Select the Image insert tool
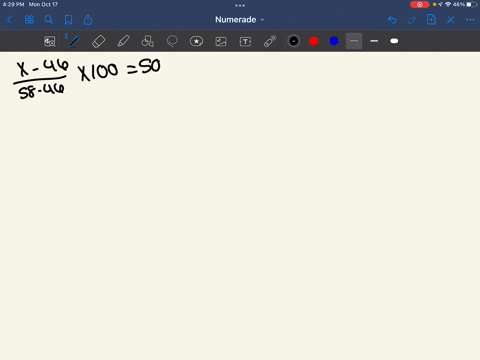 (221, 41)
